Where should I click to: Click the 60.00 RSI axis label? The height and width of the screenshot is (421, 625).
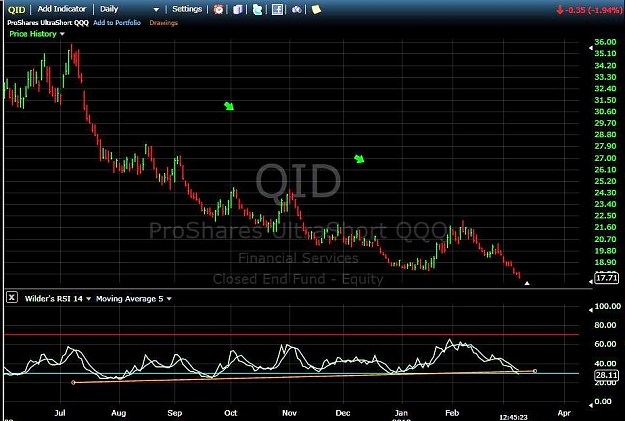[605, 344]
